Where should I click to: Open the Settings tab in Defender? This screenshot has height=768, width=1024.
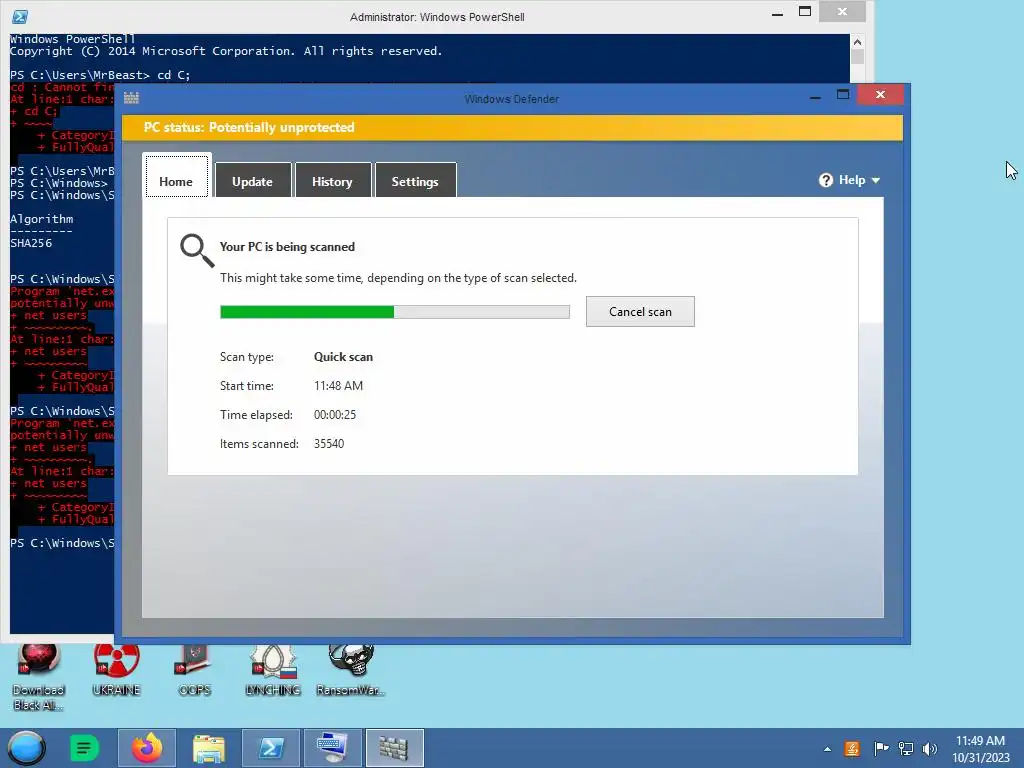coord(415,181)
